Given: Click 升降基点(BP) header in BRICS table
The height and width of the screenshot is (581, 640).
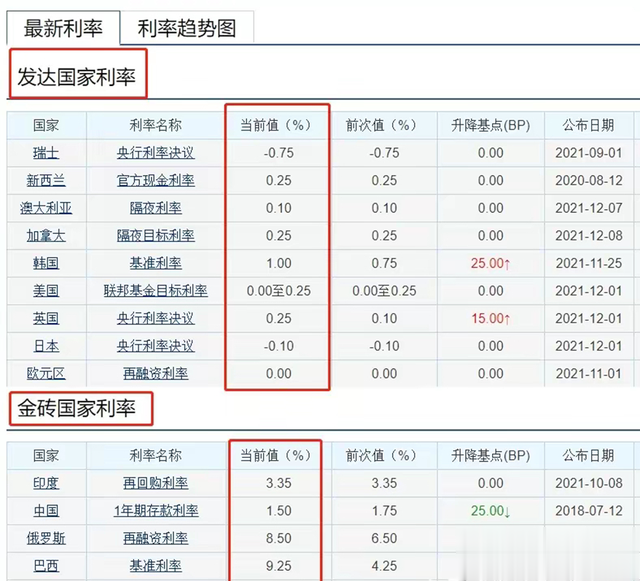Looking at the screenshot, I should (x=491, y=456).
